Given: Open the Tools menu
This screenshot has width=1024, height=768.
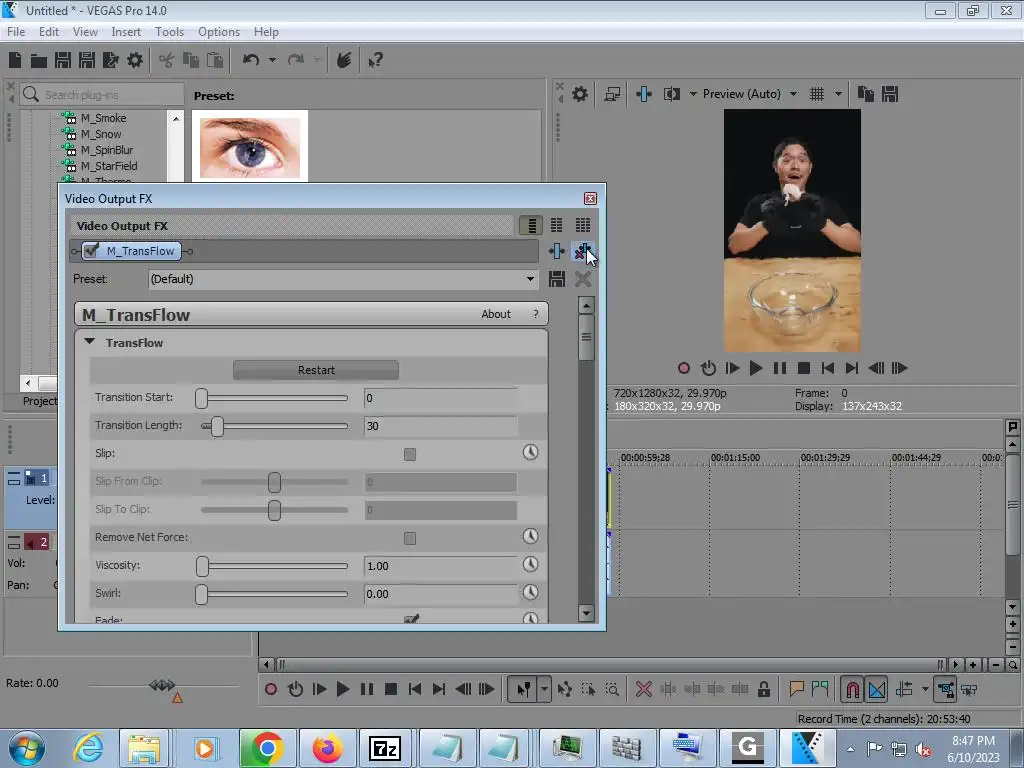Looking at the screenshot, I should click(169, 32).
